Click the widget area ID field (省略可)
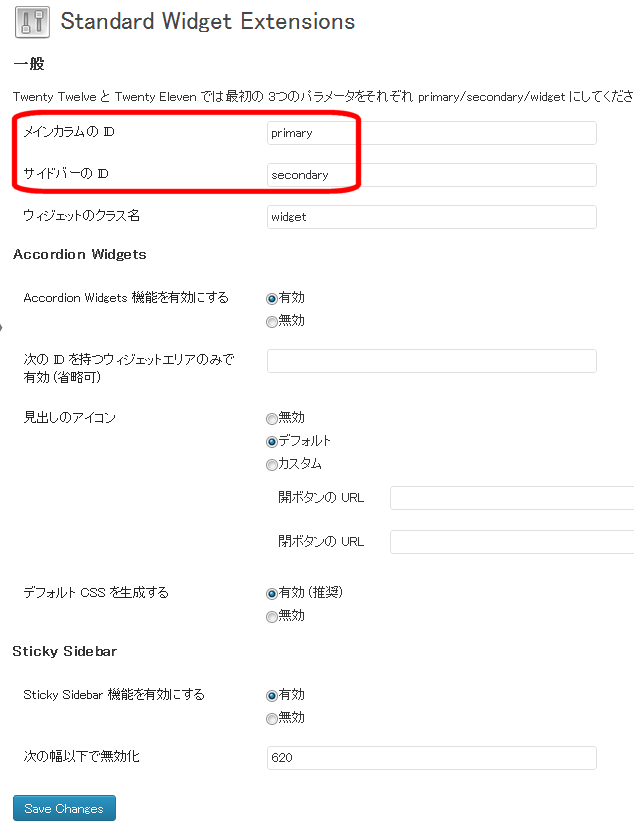Screen dimensions: 634x836 (x=431, y=361)
